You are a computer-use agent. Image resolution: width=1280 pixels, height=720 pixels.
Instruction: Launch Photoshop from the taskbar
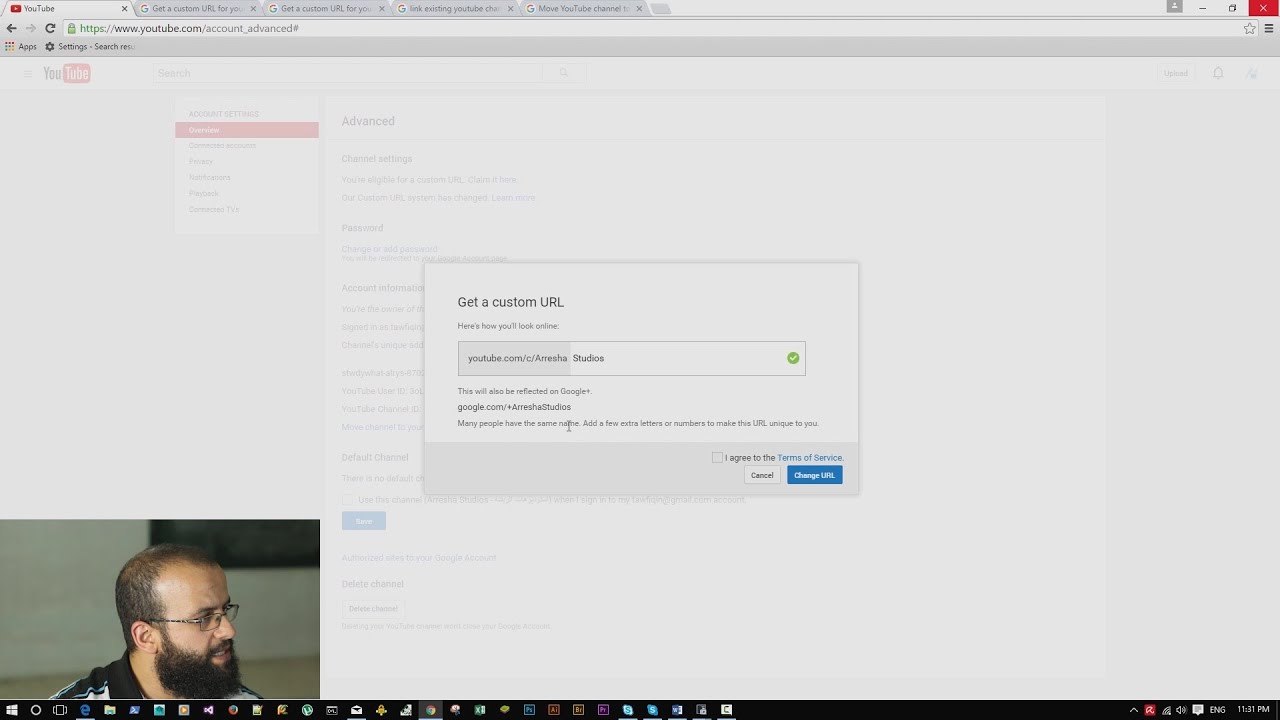click(529, 710)
